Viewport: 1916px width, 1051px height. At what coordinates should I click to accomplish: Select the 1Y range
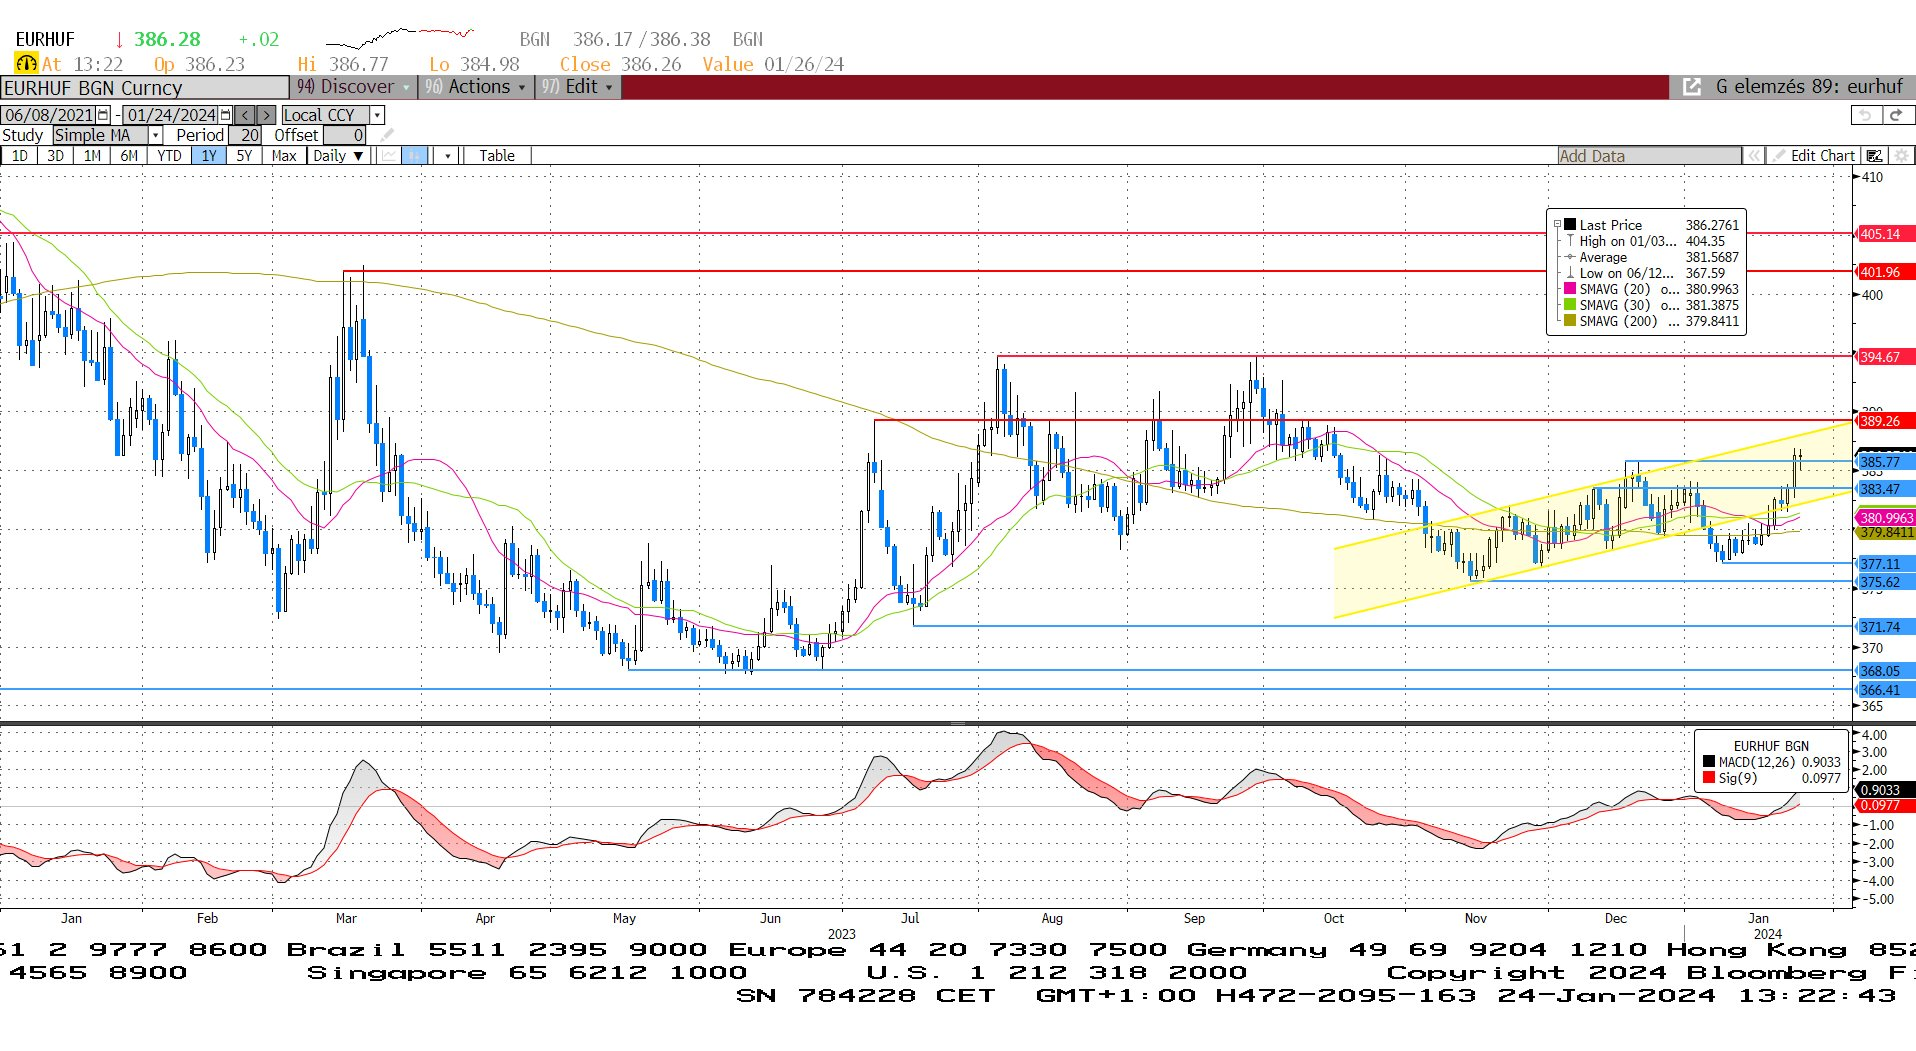pyautogui.click(x=209, y=156)
